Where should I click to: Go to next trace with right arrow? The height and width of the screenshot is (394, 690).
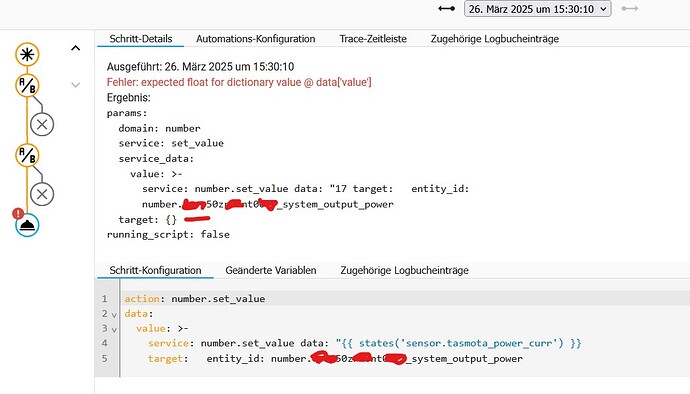click(630, 8)
